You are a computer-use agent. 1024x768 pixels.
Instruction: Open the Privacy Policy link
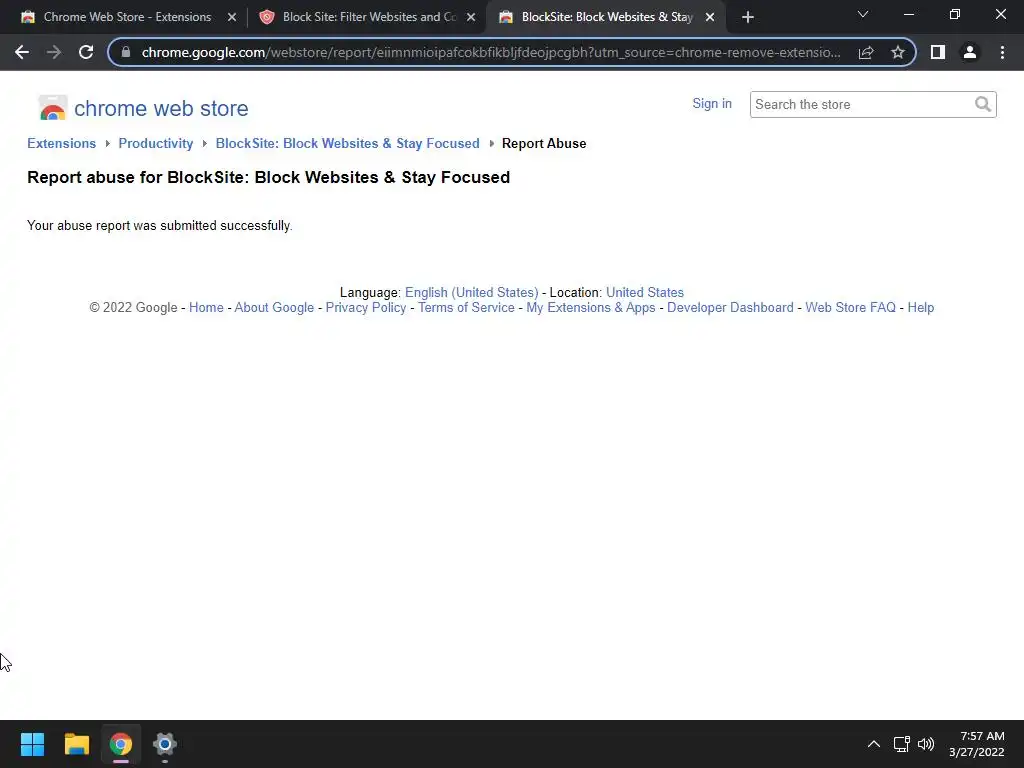click(366, 308)
